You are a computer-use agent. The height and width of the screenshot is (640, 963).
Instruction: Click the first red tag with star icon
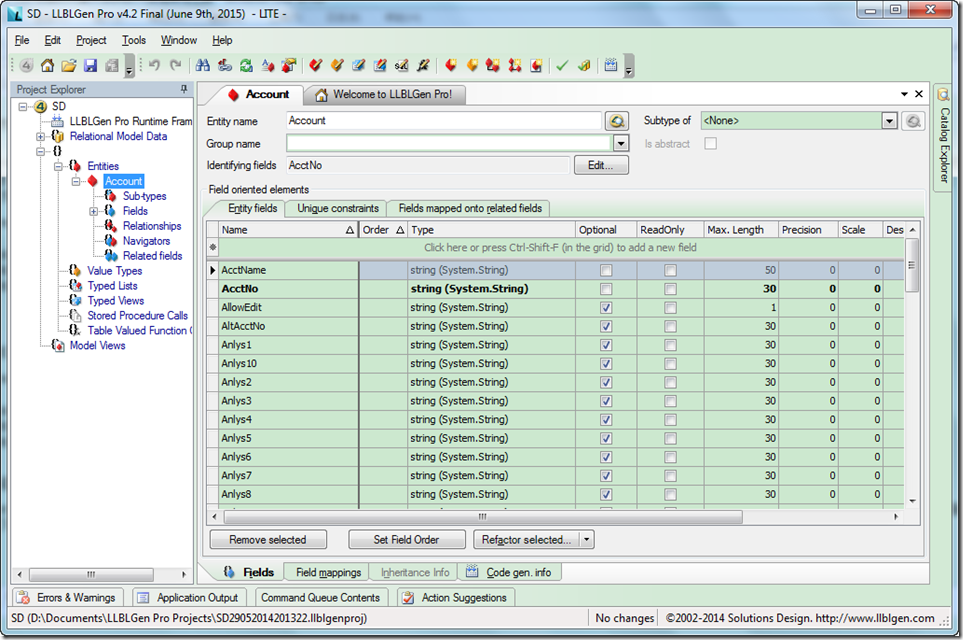click(451, 65)
